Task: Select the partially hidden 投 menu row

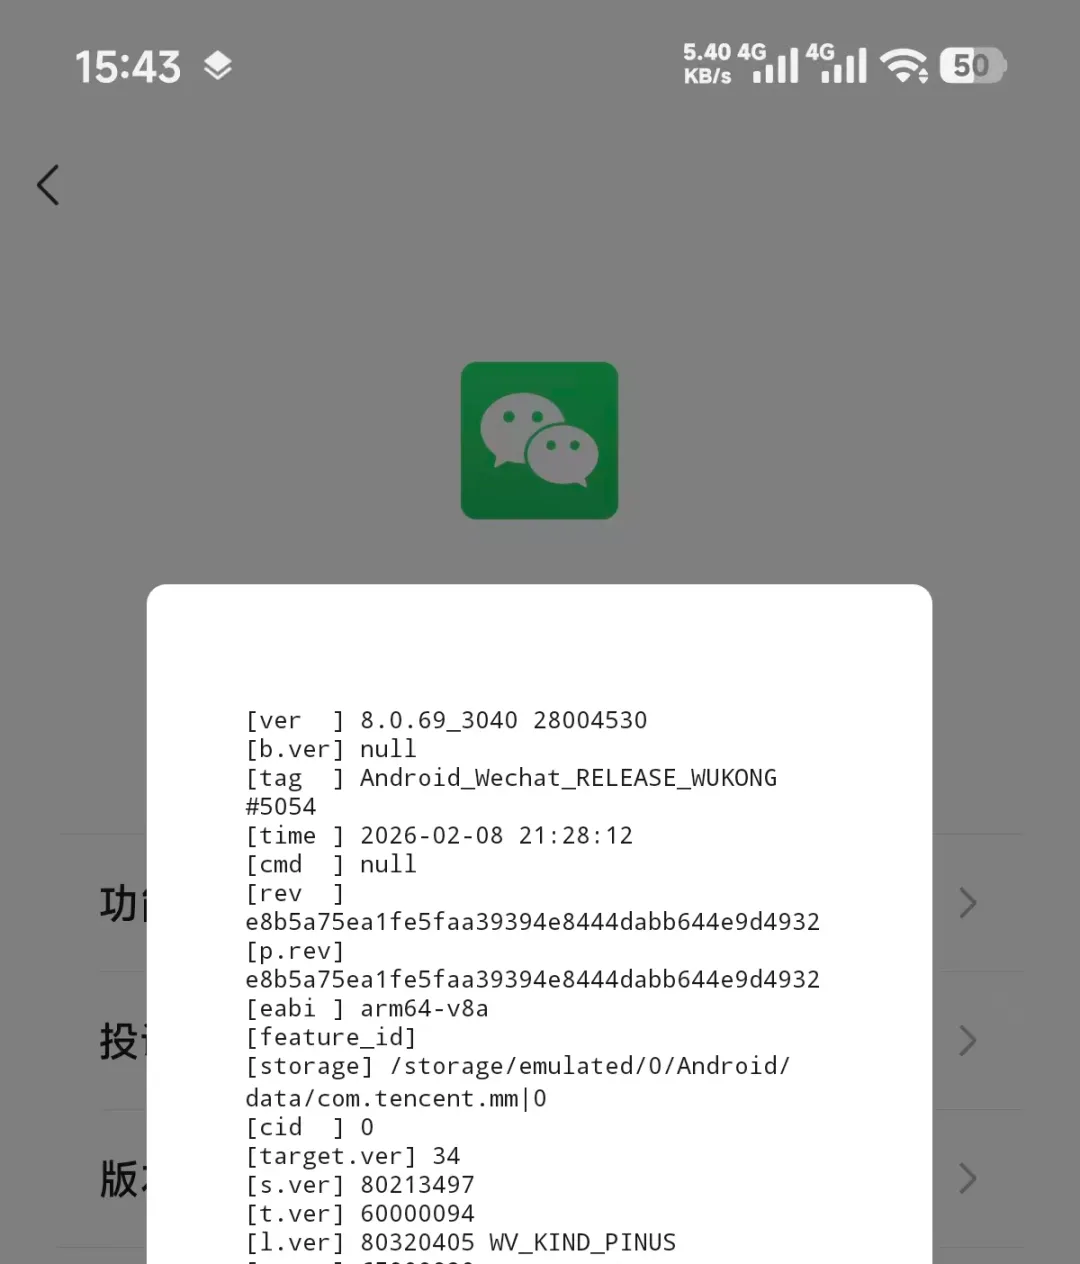Action: [x=540, y=1041]
